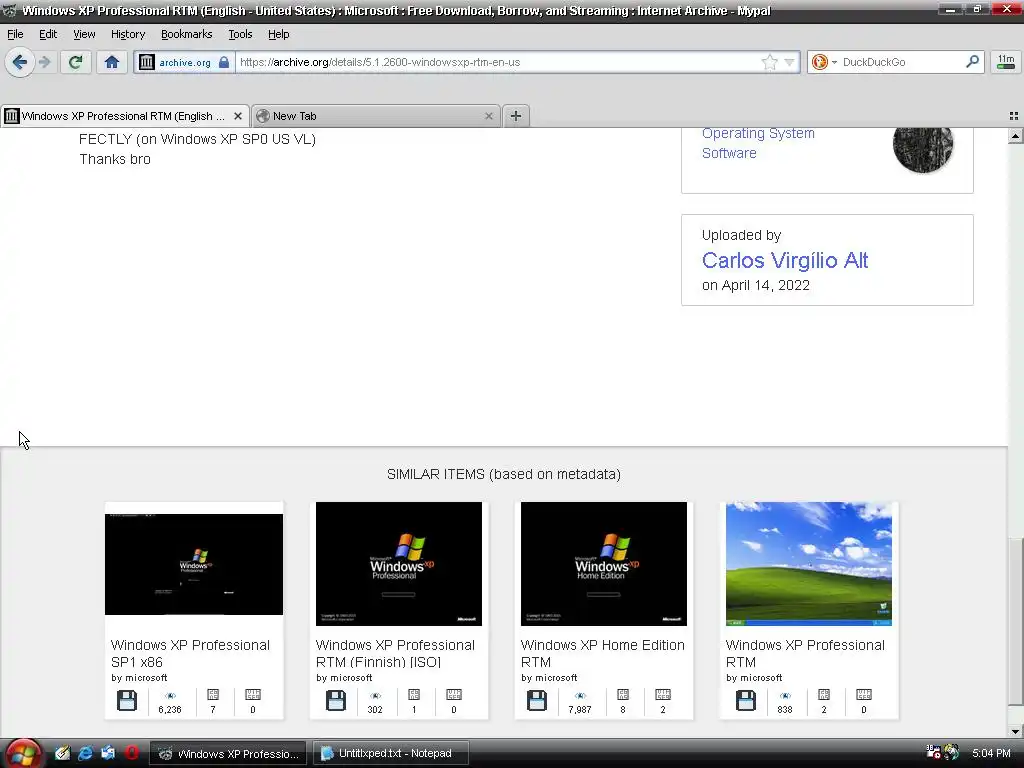Viewport: 1024px width, 768px height.
Task: Click the floppy disk icon under SP1 x86
Action: 127,701
